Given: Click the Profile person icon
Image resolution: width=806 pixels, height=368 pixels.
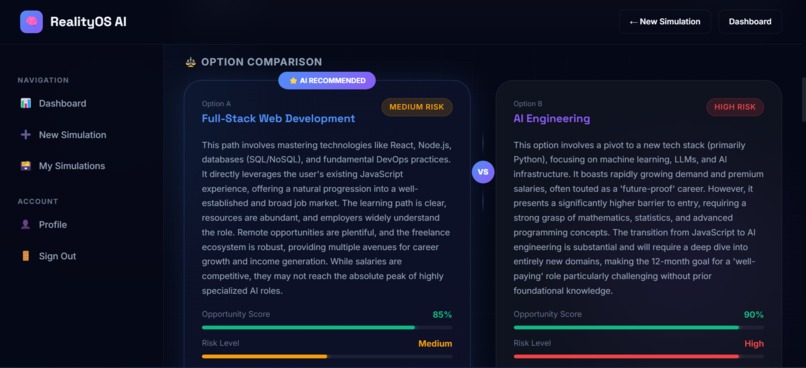Looking at the screenshot, I should click(x=26, y=225).
